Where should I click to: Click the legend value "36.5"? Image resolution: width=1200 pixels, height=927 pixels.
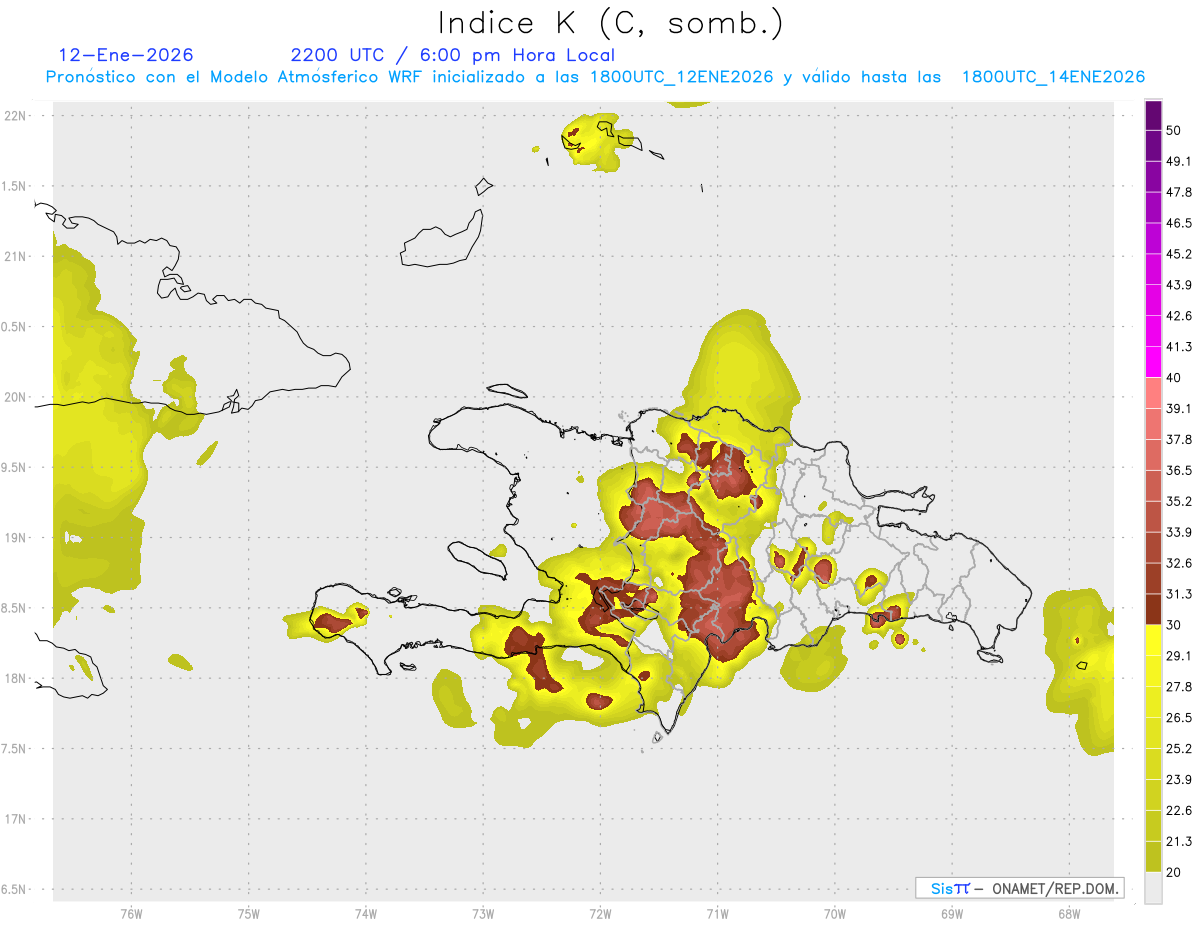coord(1179,470)
